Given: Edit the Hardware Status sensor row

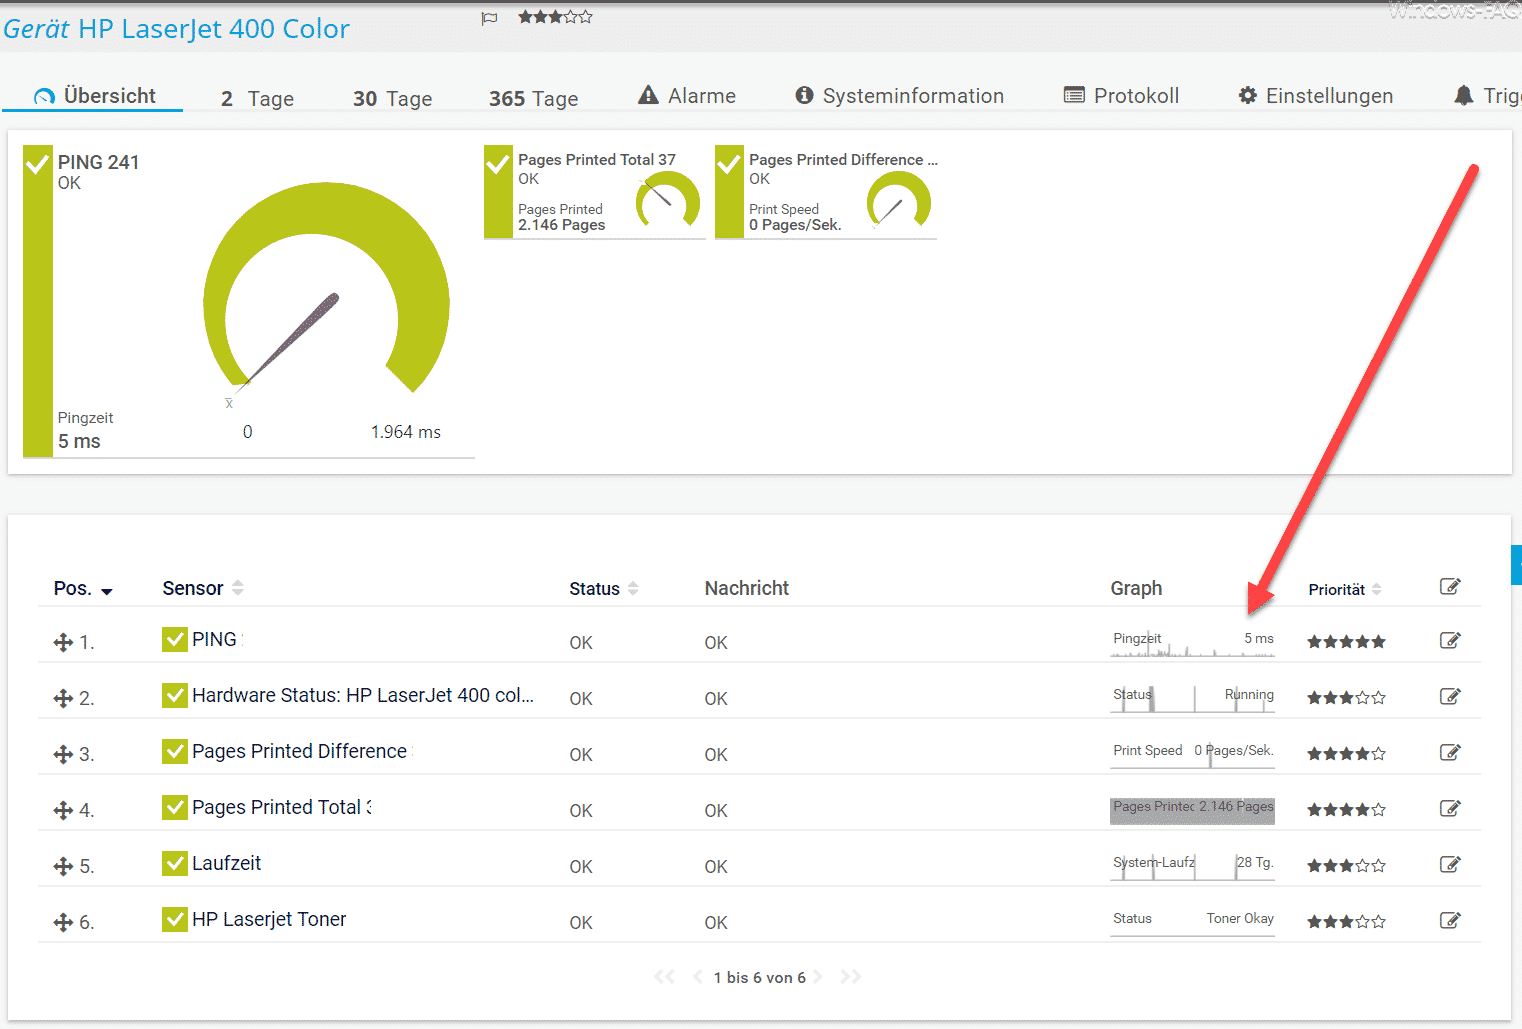Looking at the screenshot, I should [1450, 697].
